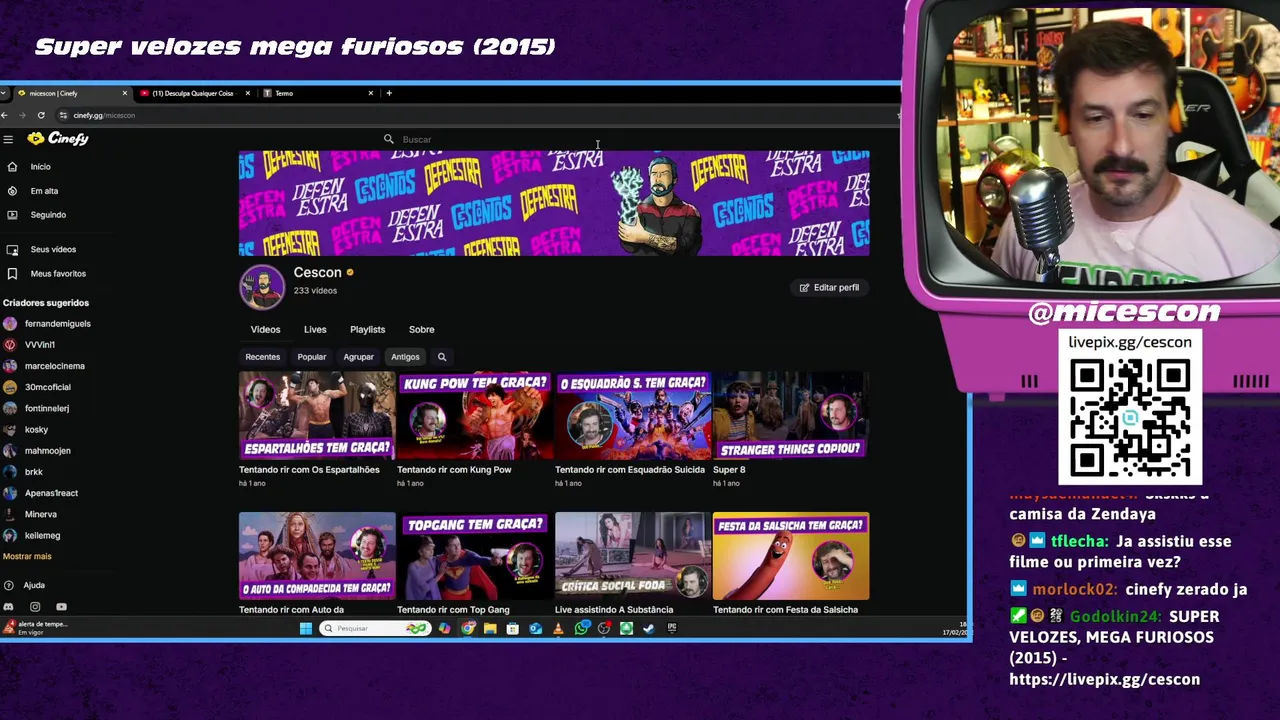This screenshot has height=720, width=1280.
Task: Click the browser reload icon
Action: coord(41,115)
